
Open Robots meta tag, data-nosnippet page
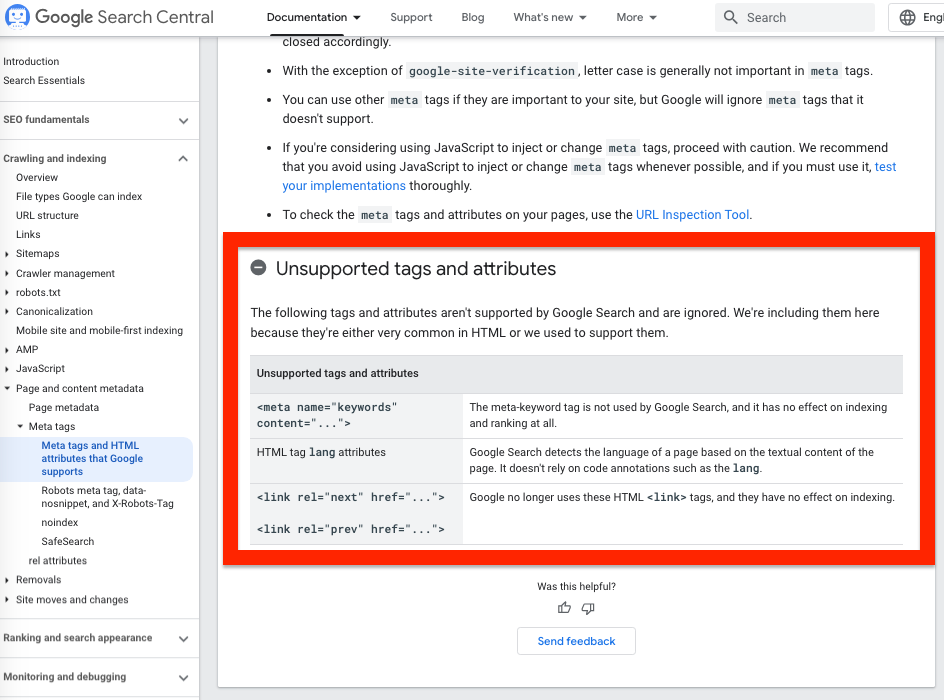(107, 497)
